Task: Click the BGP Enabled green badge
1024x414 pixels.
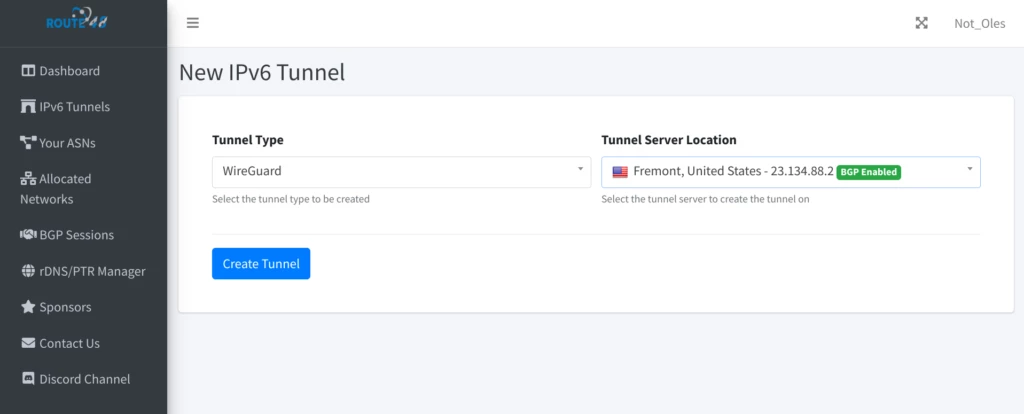Action: pos(868,172)
